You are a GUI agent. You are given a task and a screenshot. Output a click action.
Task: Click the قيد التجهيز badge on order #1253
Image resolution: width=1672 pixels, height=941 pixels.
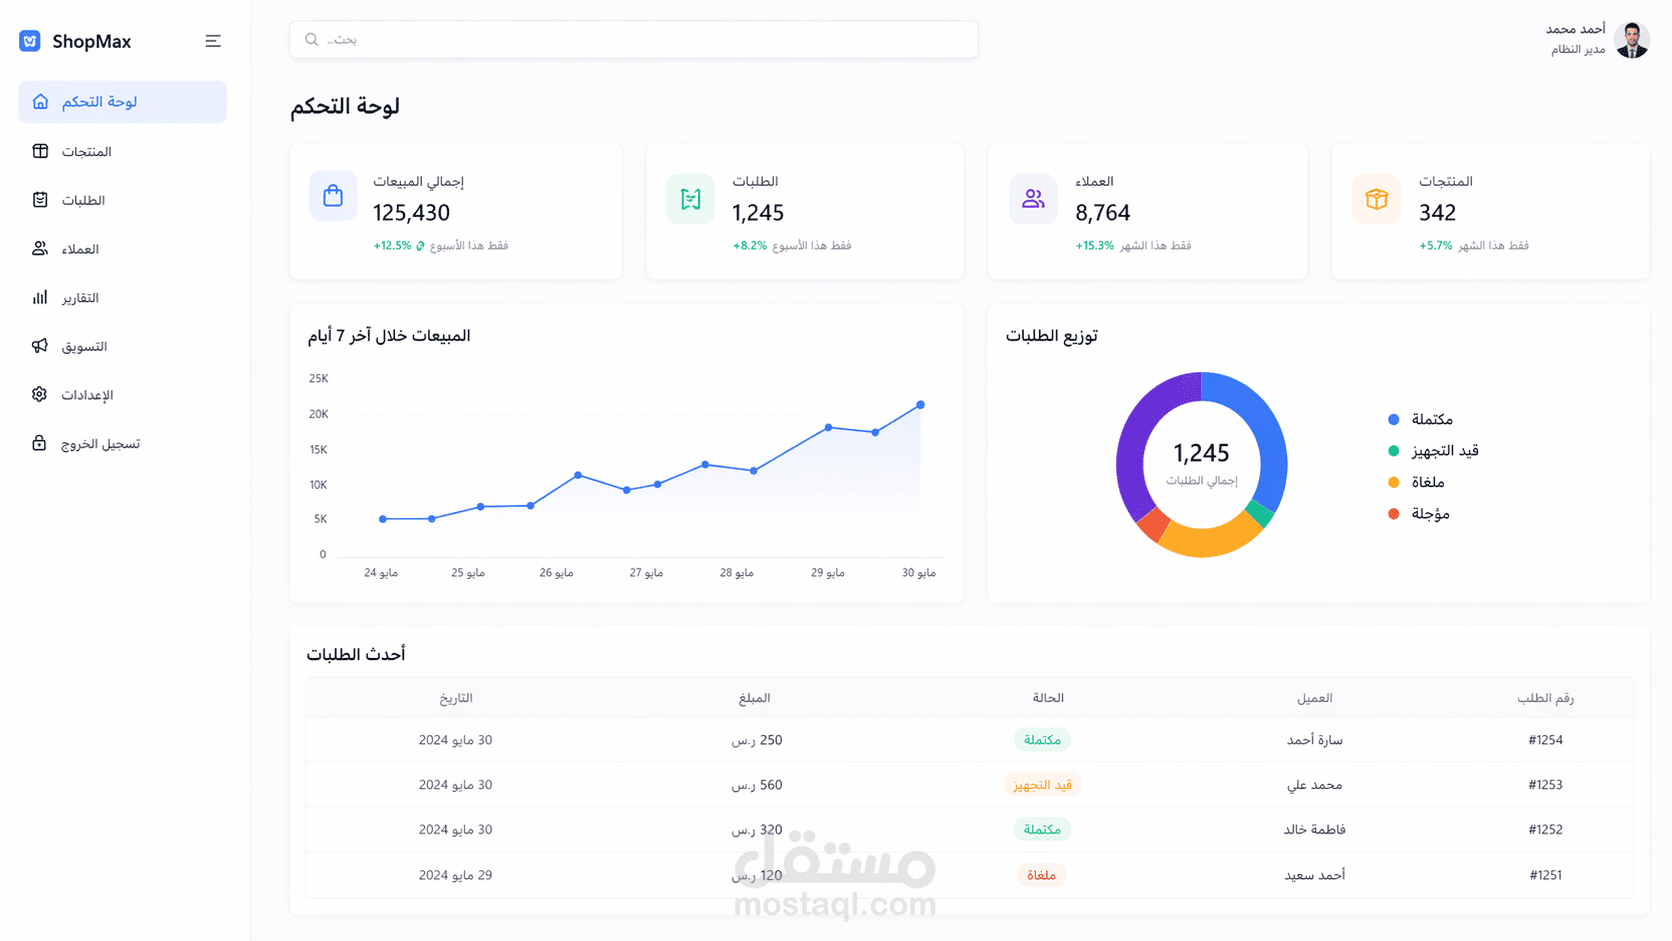(1043, 785)
